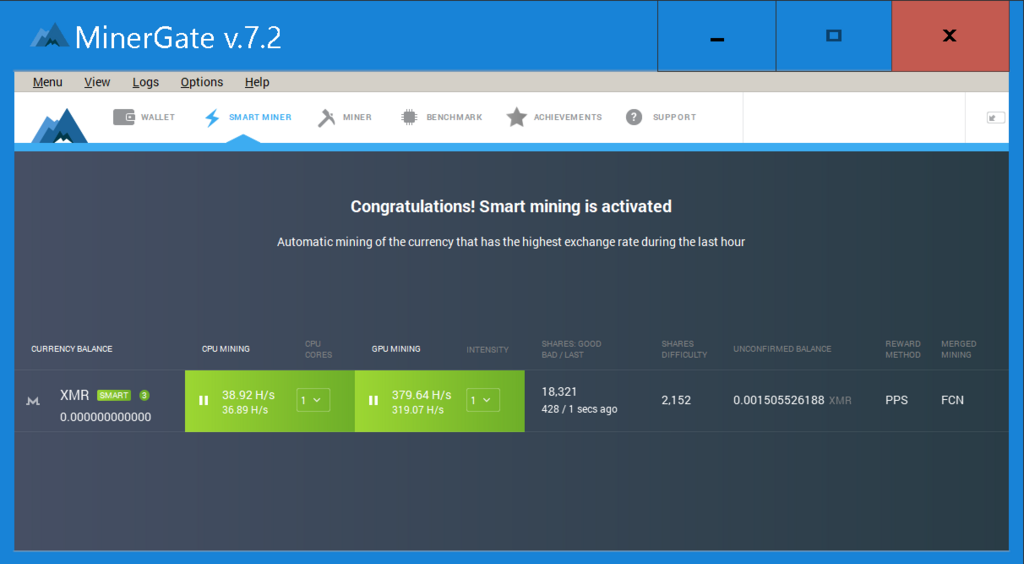The width and height of the screenshot is (1024, 564).
Task: Click the 0.000000000000 currency balance
Action: [105, 416]
